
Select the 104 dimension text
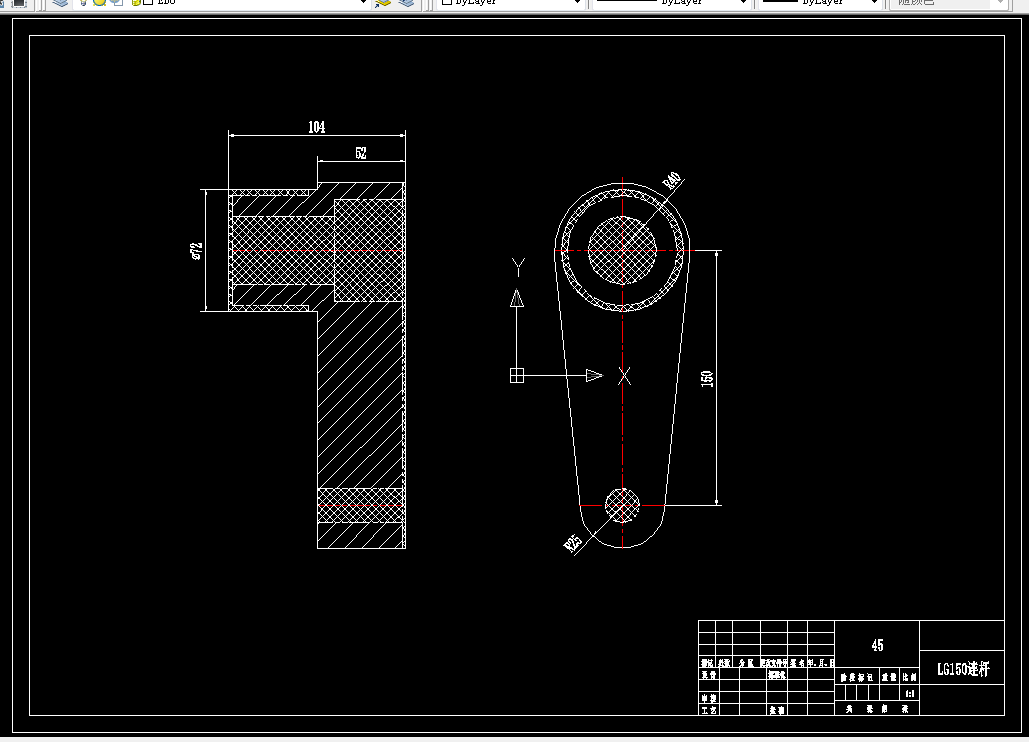[316, 127]
